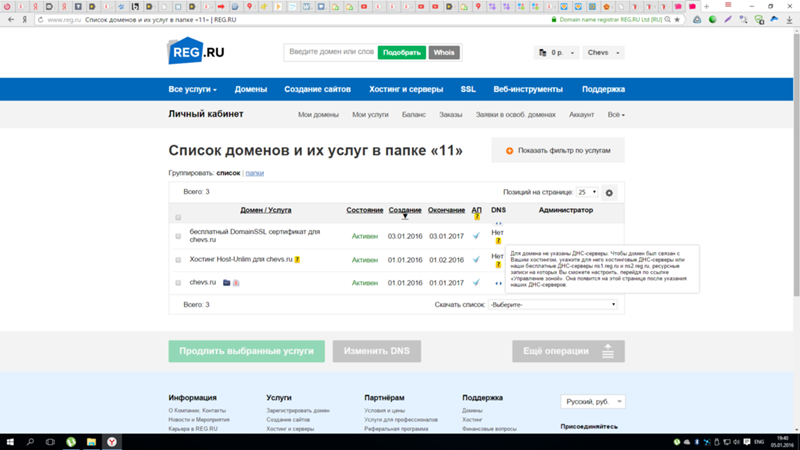Click the yellow help badge after Host-Unlim
800x450 pixels.
pyautogui.click(x=297, y=260)
